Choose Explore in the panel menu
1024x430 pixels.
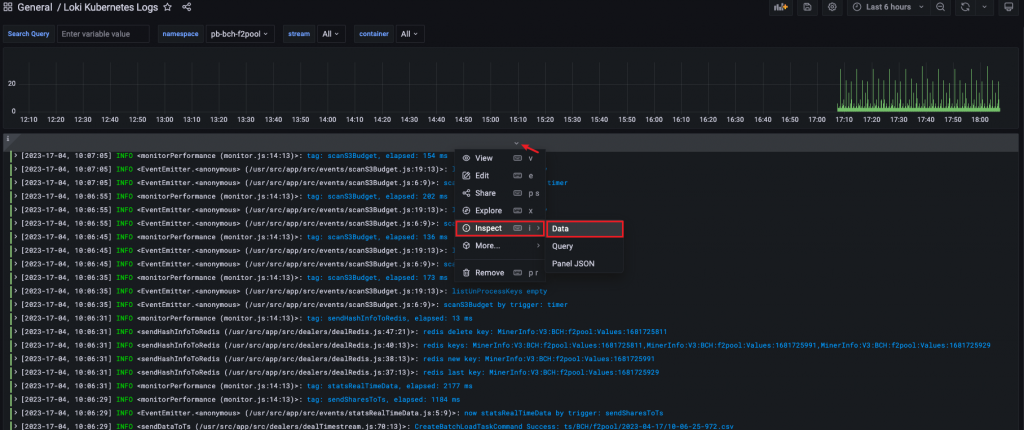500,211
